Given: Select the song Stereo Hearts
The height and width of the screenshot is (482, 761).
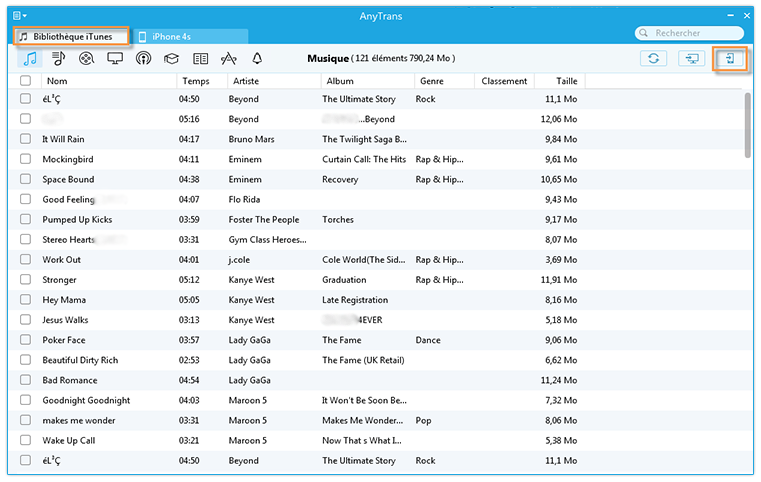Looking at the screenshot, I should (68, 240).
